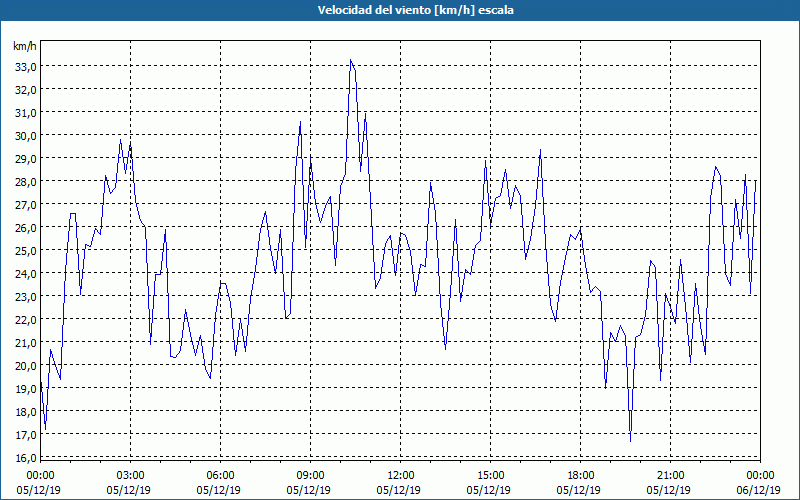This screenshot has height=500, width=800.
Task: Click the '00:00' time label dated 06/12/19
Action: [x=760, y=475]
